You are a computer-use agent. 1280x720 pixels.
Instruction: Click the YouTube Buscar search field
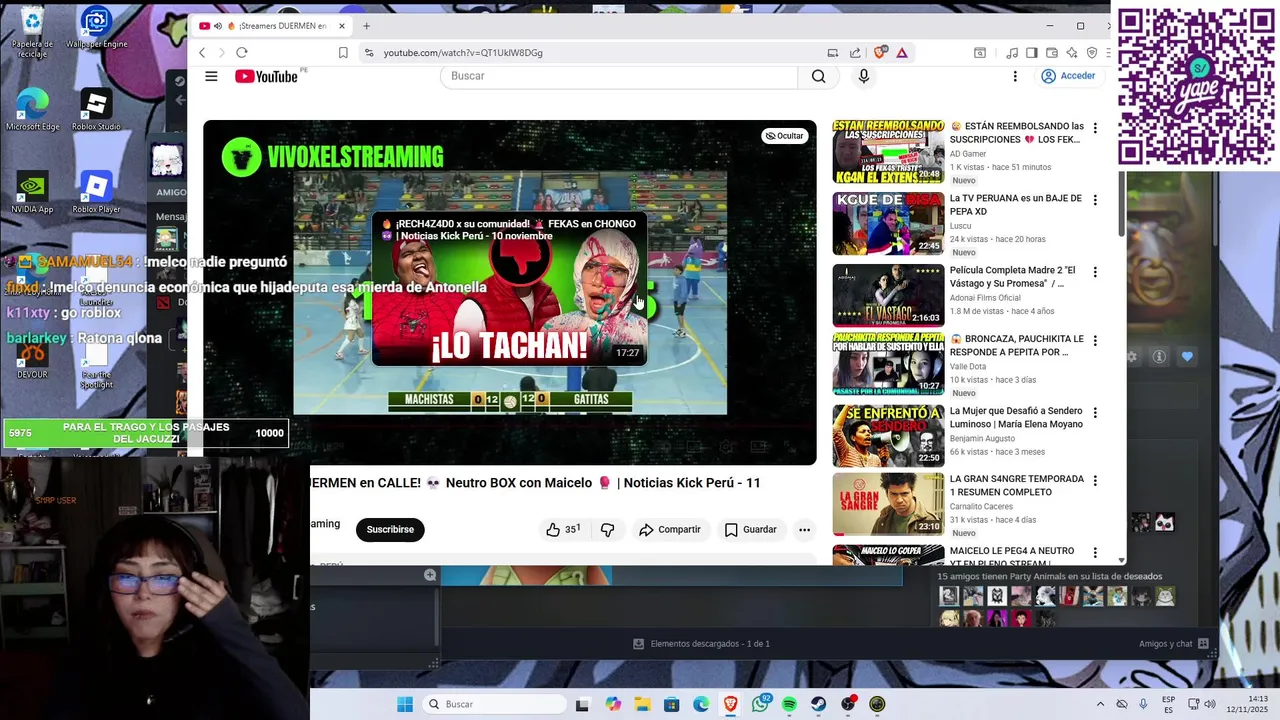pos(619,76)
